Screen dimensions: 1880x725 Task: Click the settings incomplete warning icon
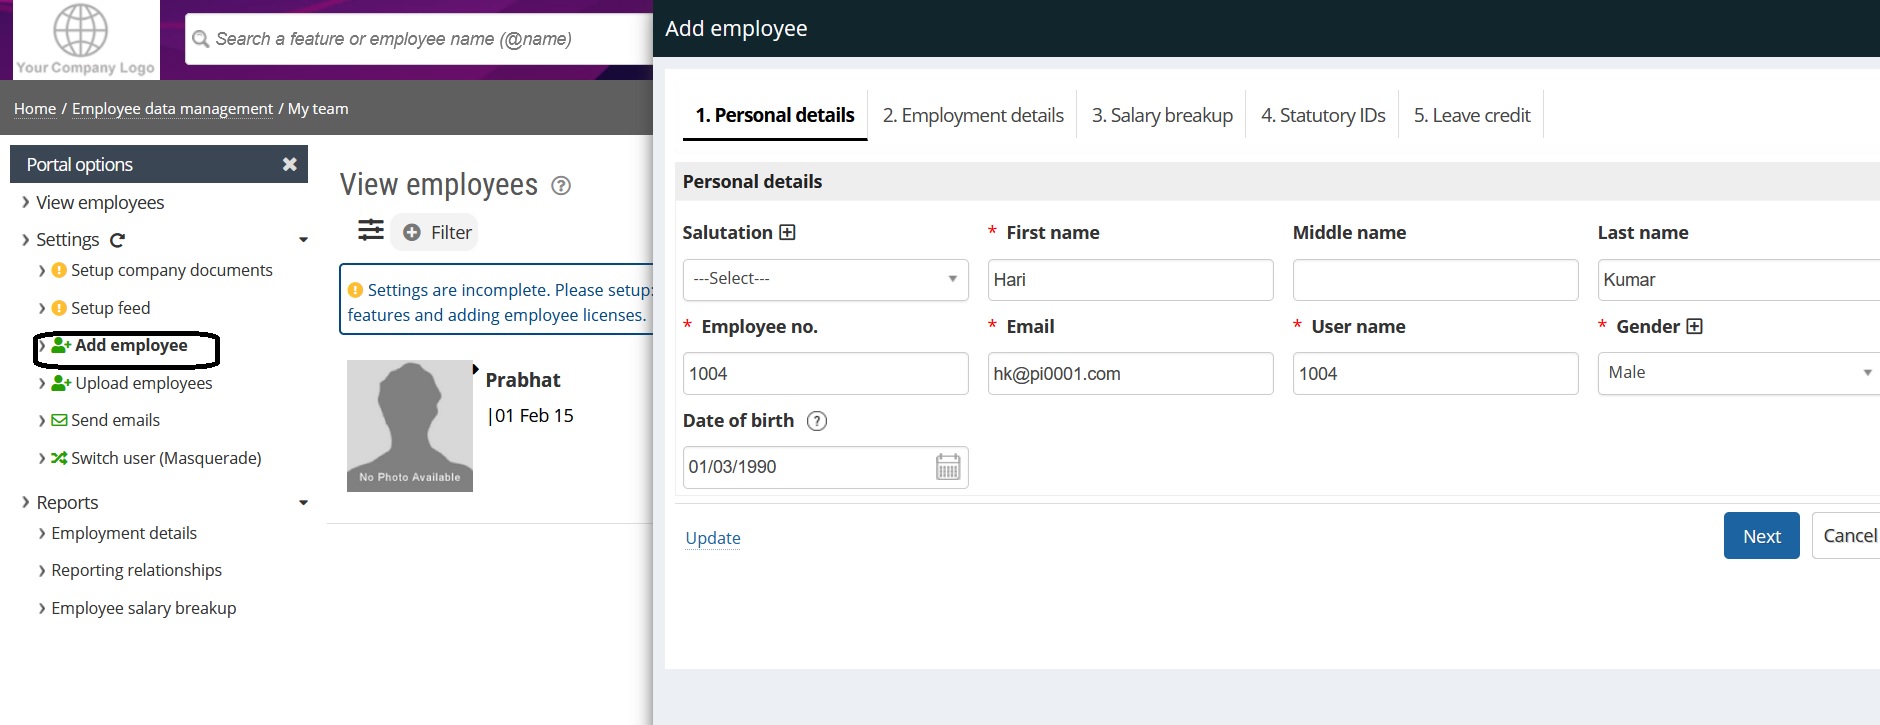pos(355,290)
